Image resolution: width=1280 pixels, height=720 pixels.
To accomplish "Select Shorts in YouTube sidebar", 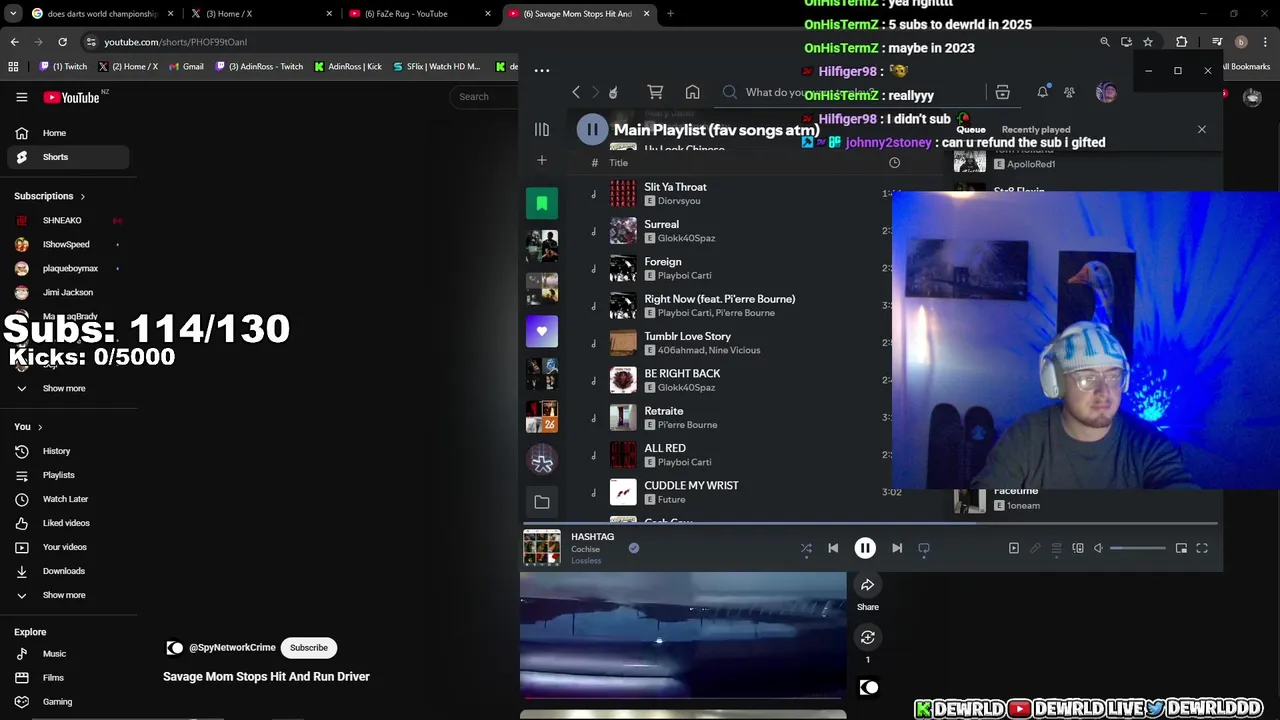I will [66, 157].
